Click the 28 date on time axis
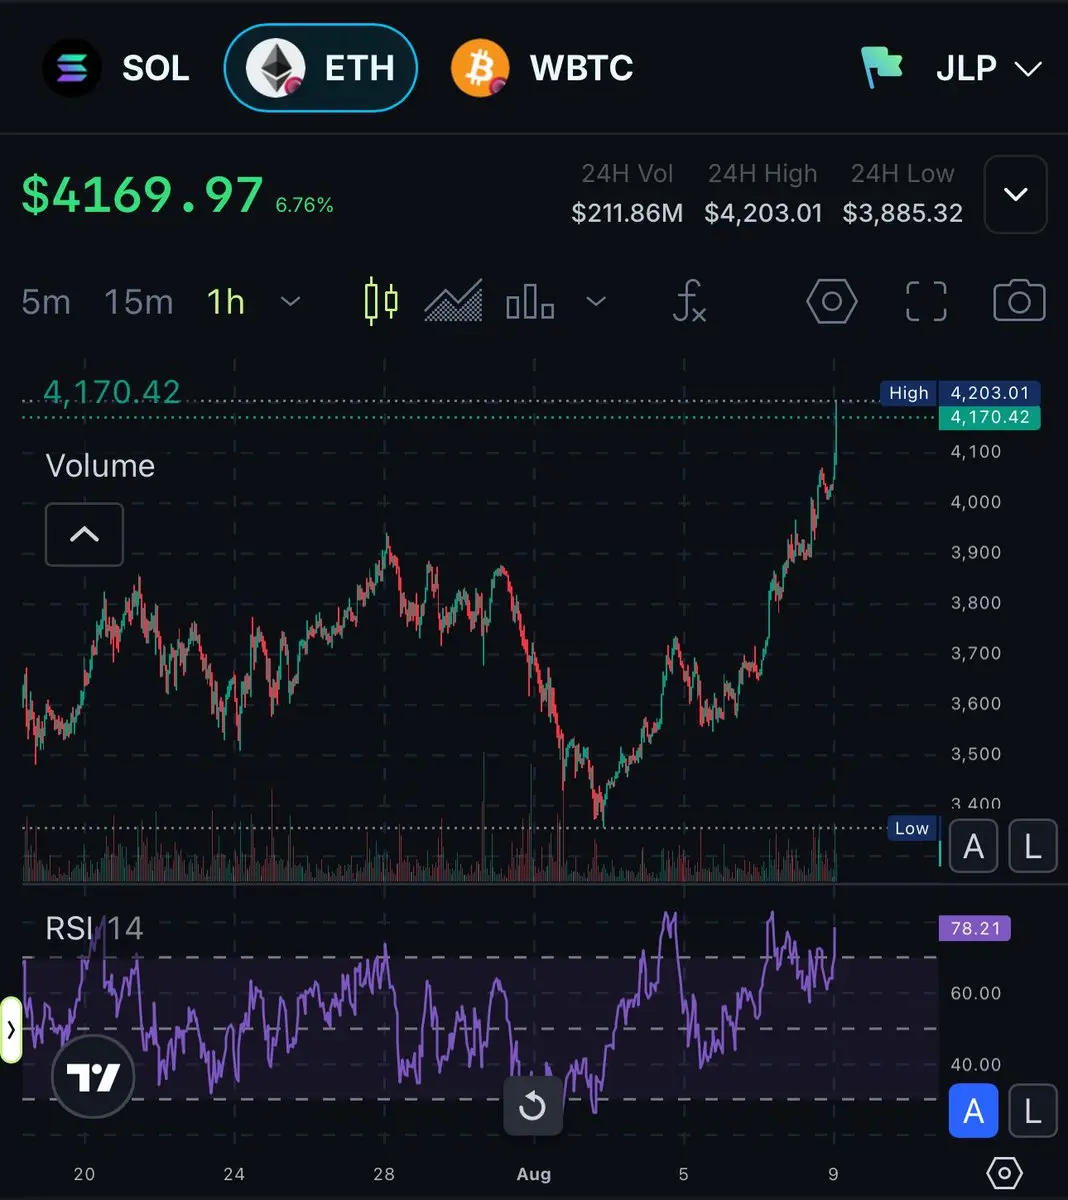The height and width of the screenshot is (1200, 1068). [x=383, y=1174]
